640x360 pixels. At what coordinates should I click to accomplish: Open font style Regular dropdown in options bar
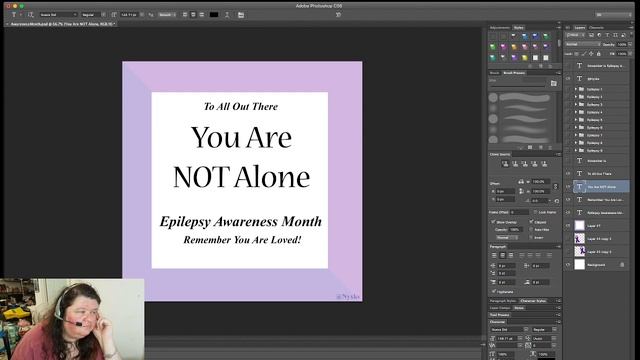click(93, 15)
